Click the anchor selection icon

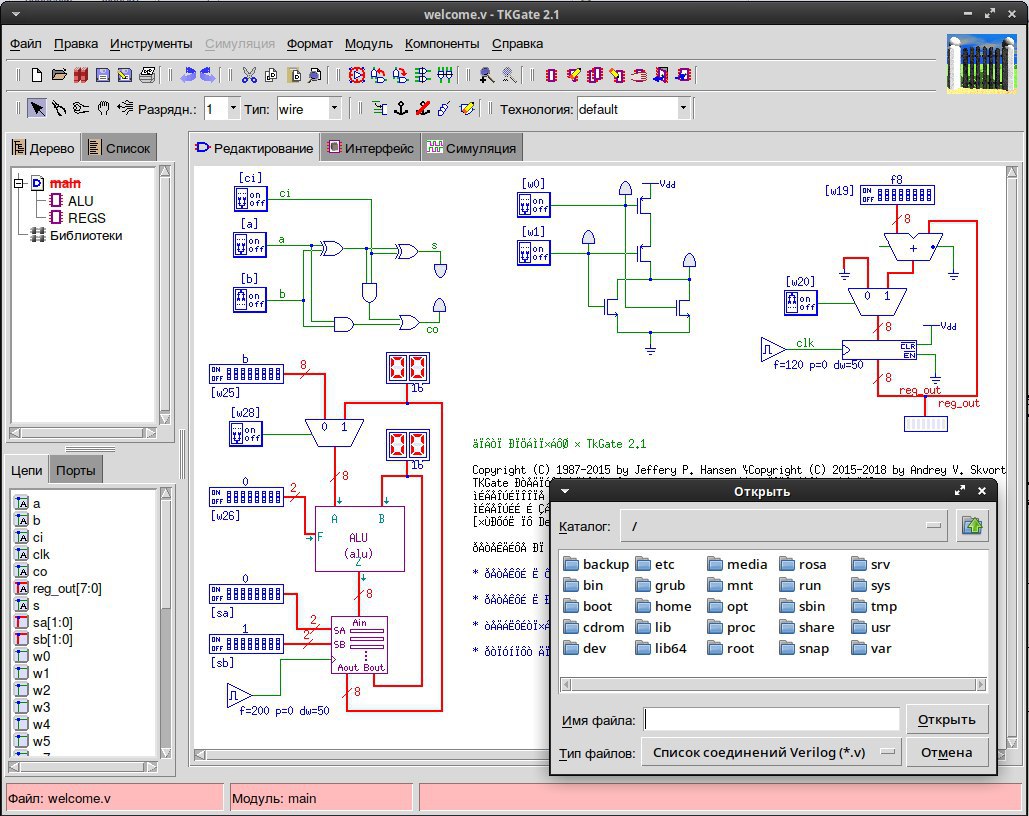pos(401,108)
